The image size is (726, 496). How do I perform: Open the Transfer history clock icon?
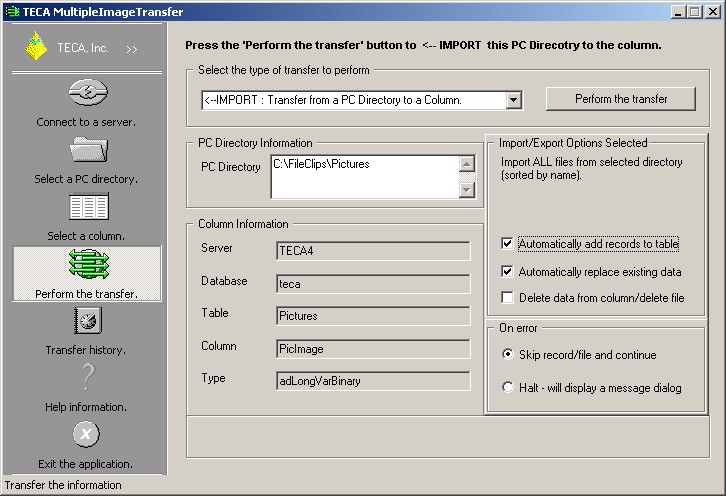tap(88, 321)
